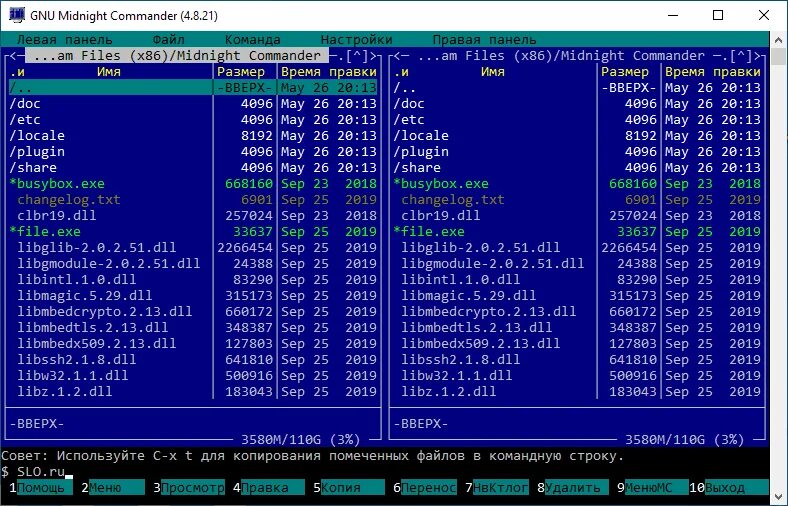
Task: Select the /.. parent entry in left panel
Action: [193, 87]
